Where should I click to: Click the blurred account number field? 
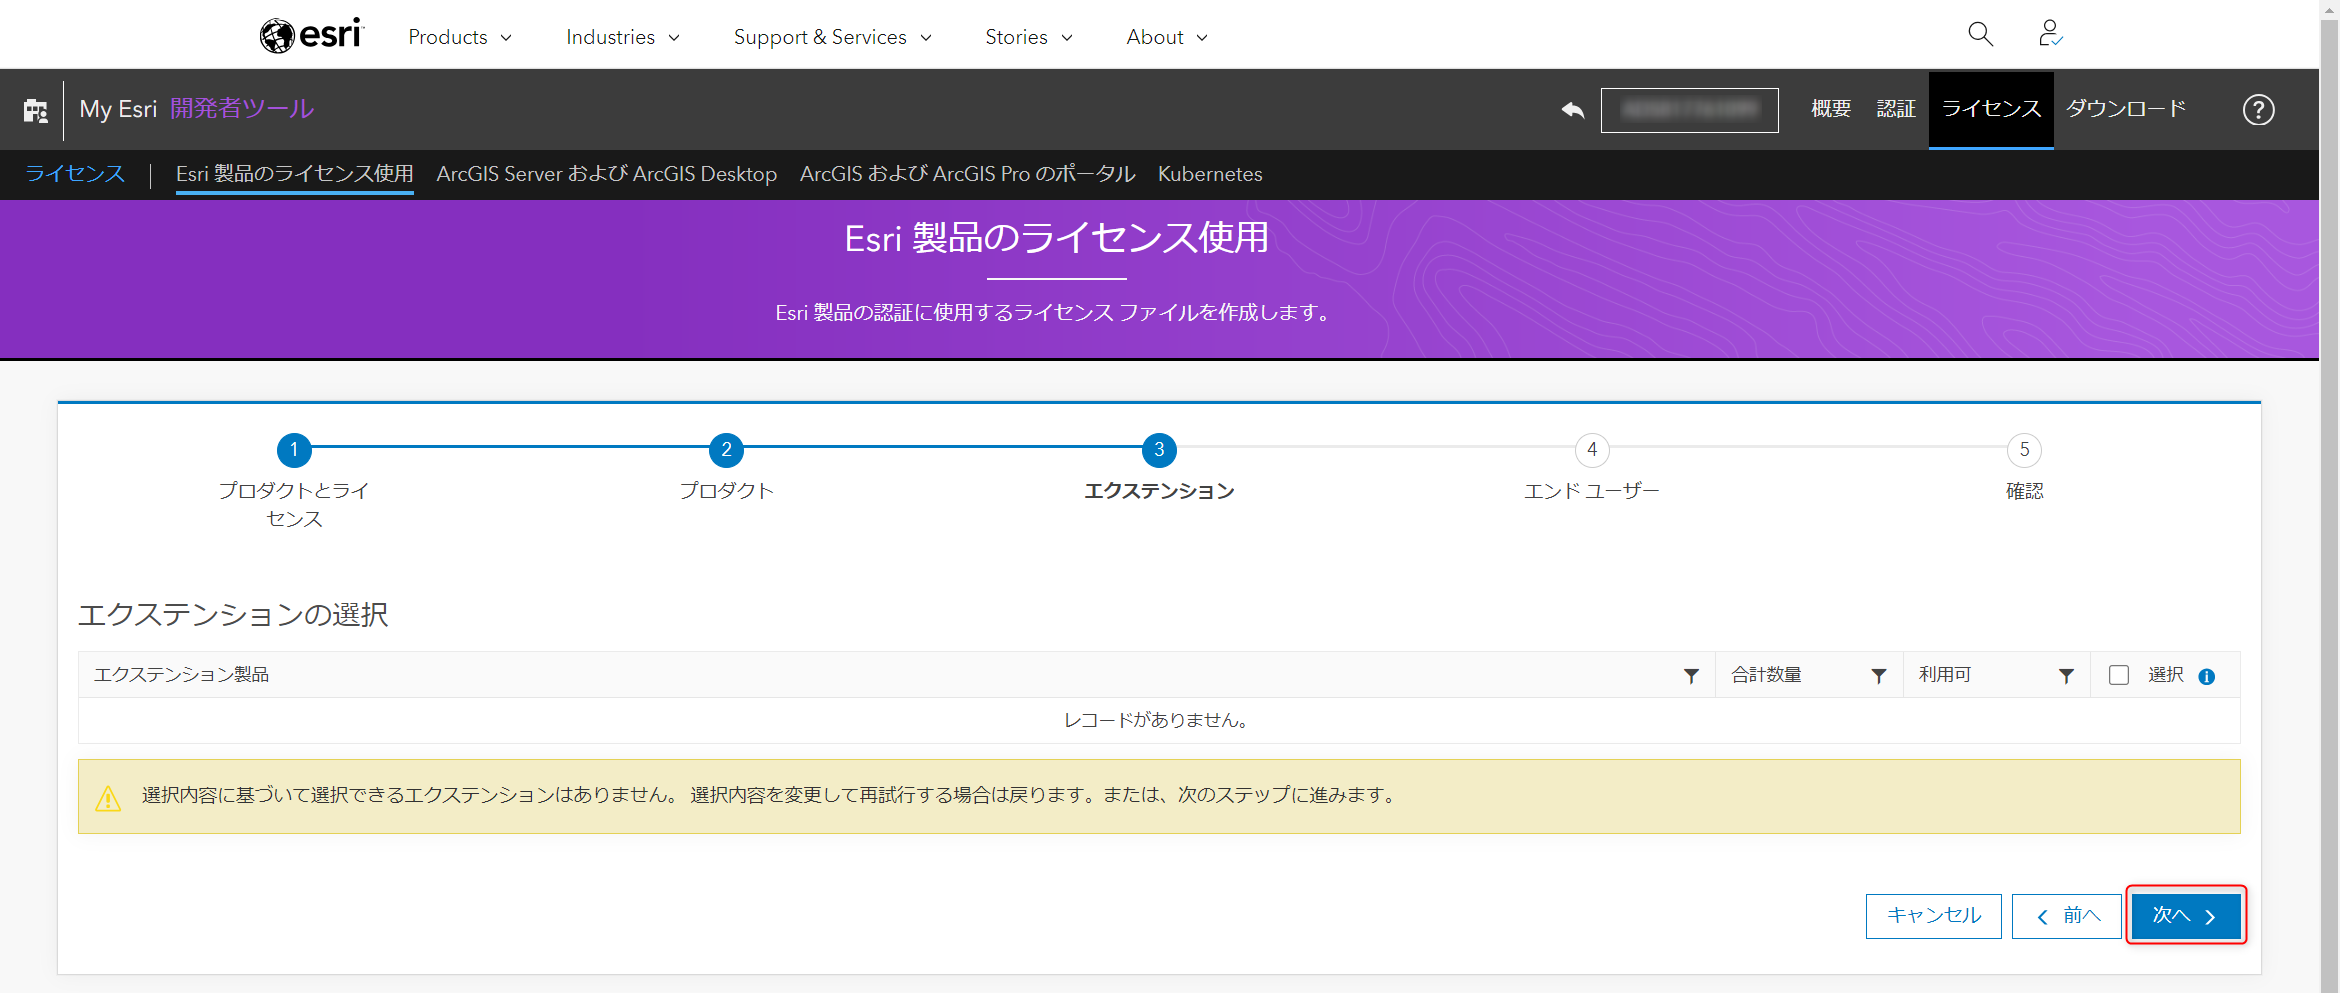tap(1689, 110)
